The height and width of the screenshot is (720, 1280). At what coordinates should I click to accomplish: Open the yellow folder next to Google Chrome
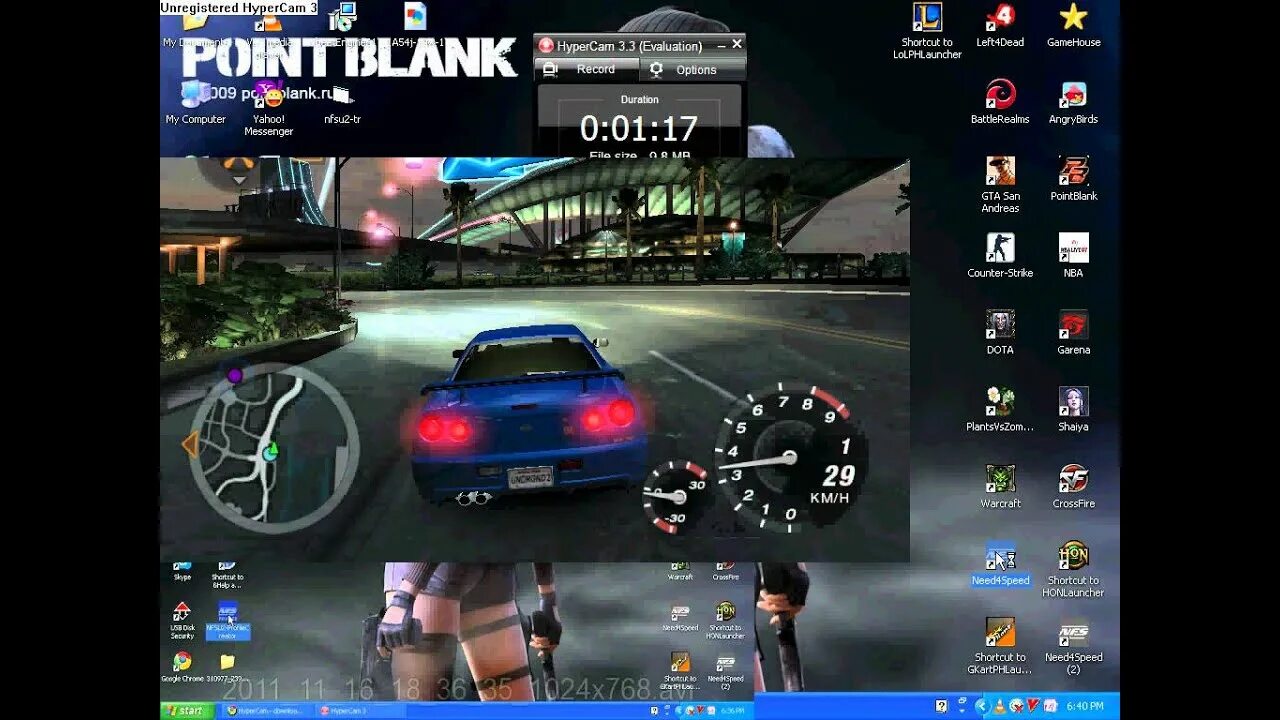point(227,662)
